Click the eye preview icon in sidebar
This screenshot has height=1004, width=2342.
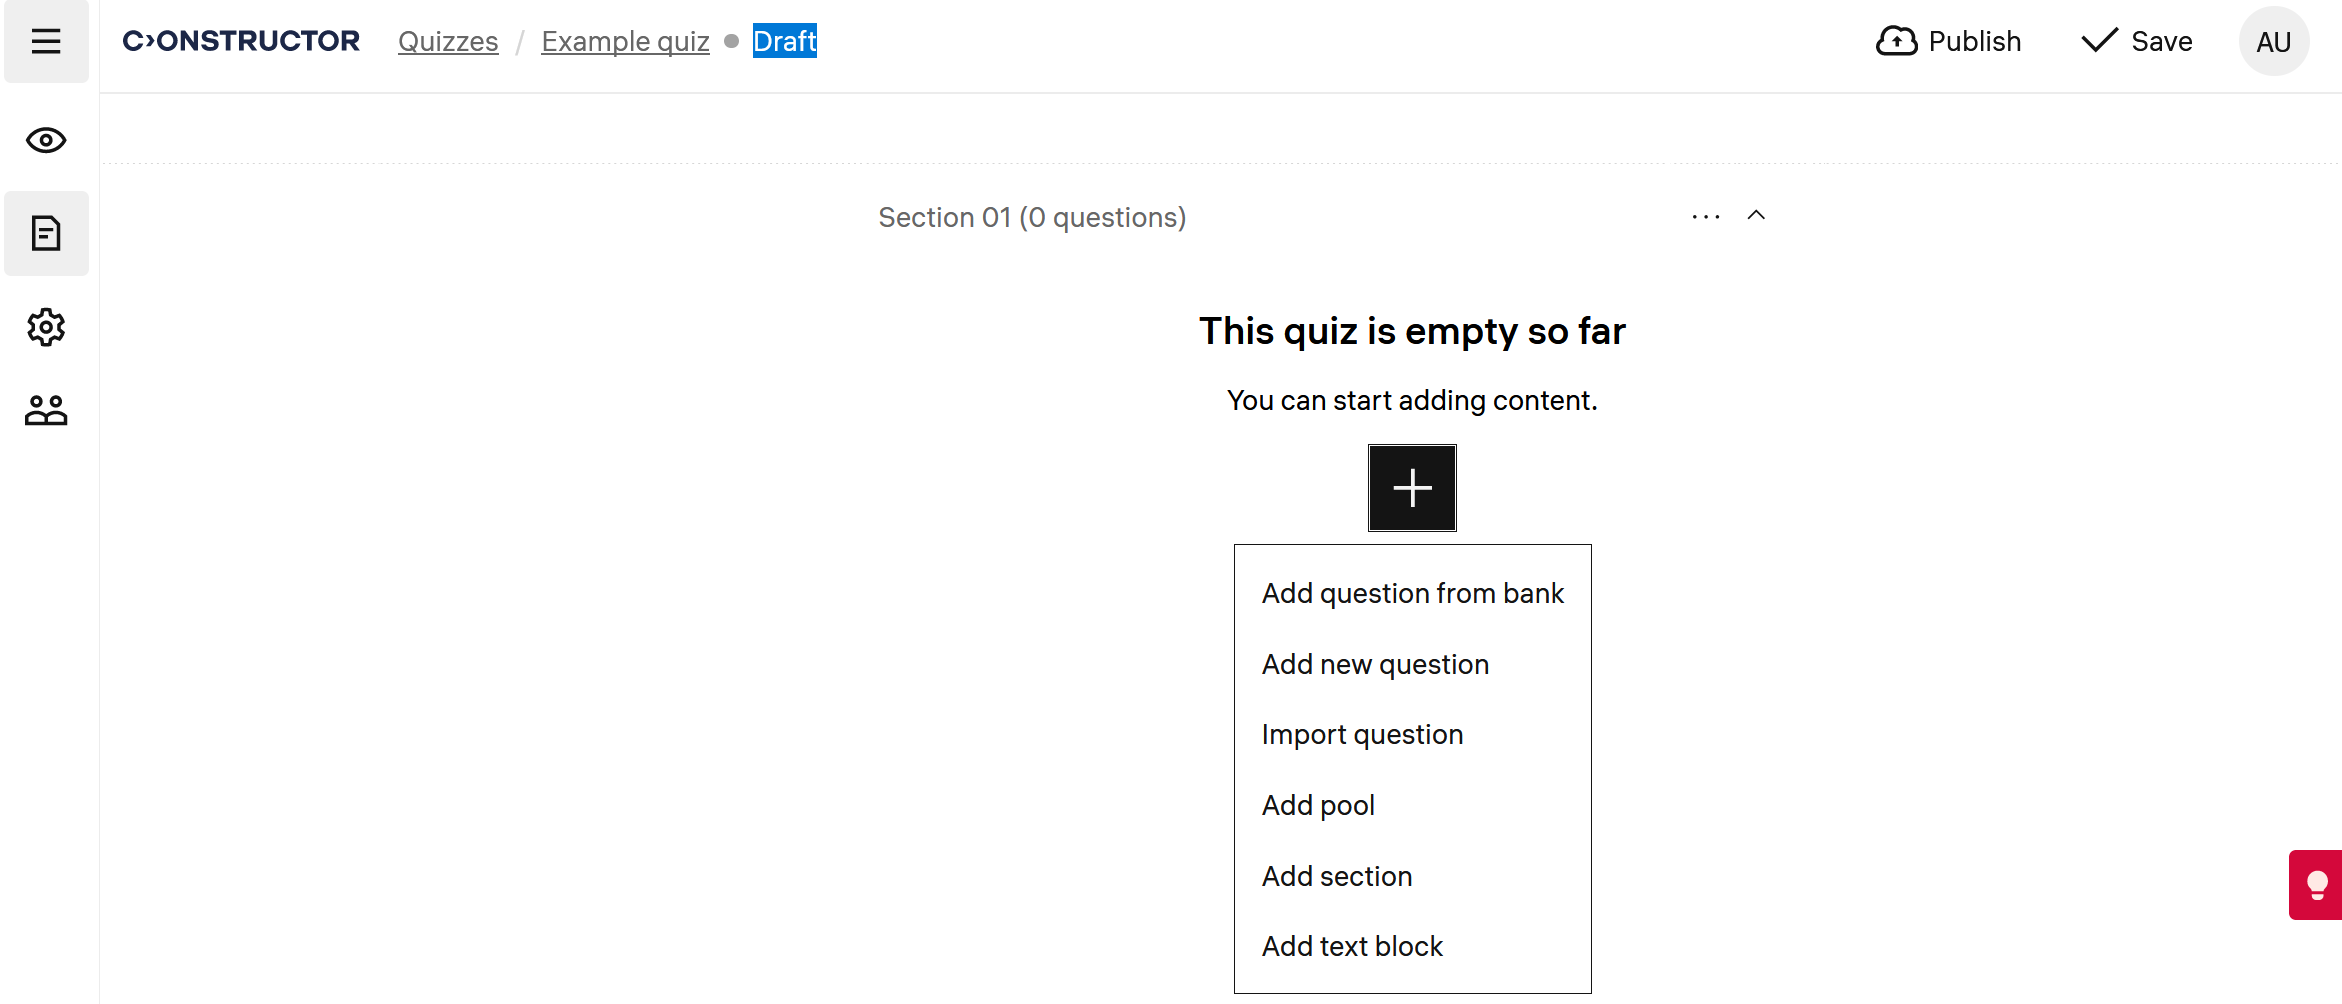click(x=46, y=140)
